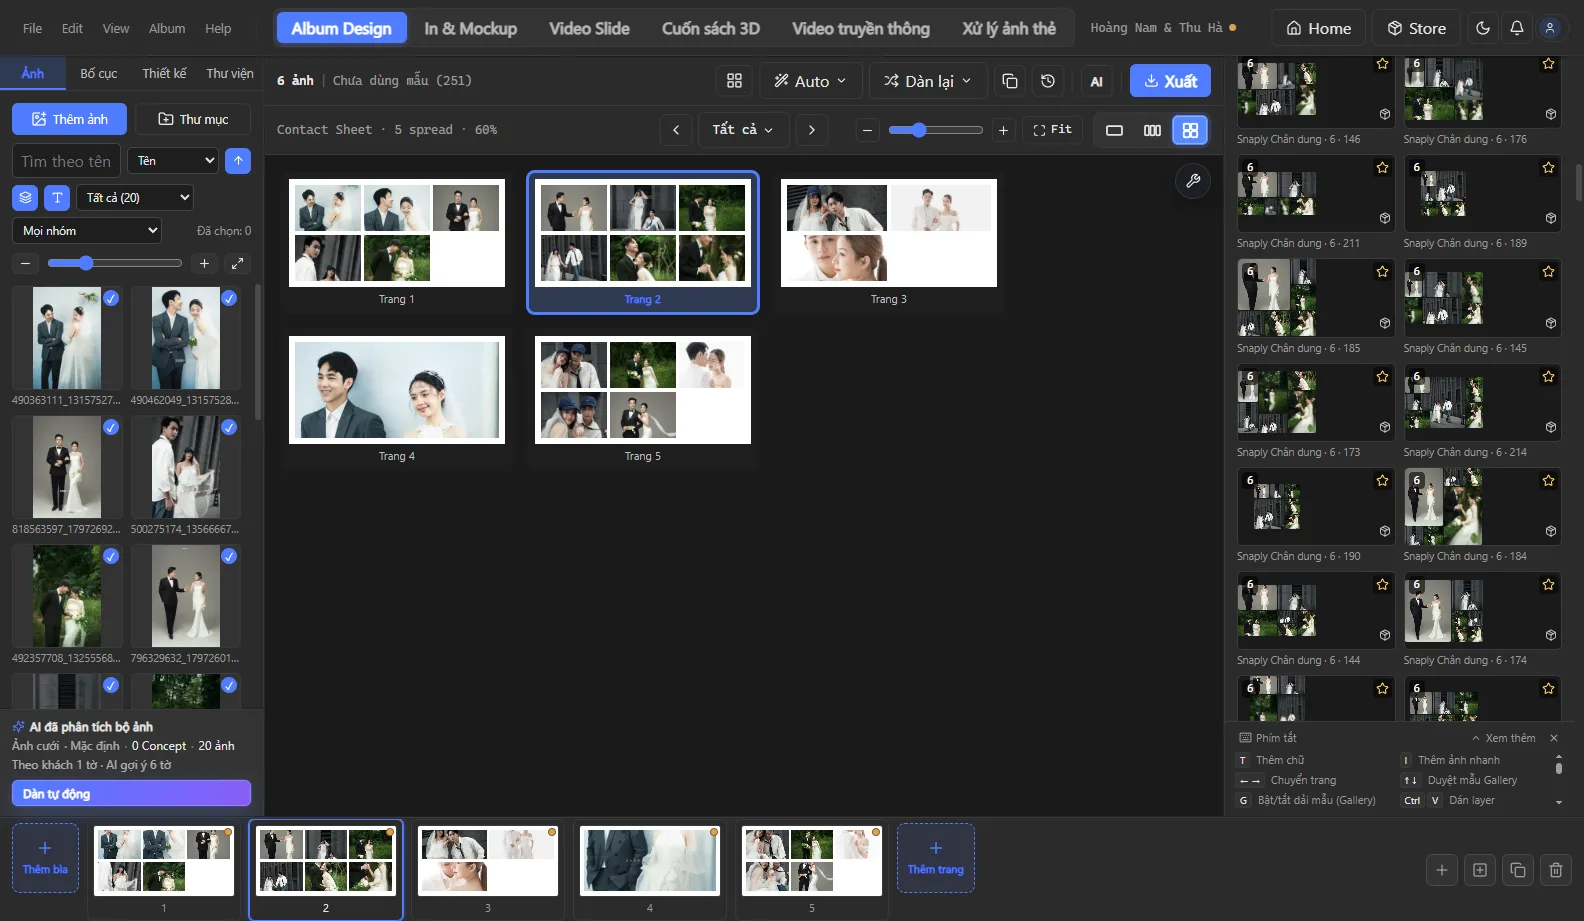The width and height of the screenshot is (1584, 921).
Task: Expand photo thumbnail panel with arrows icon
Action: point(237,263)
